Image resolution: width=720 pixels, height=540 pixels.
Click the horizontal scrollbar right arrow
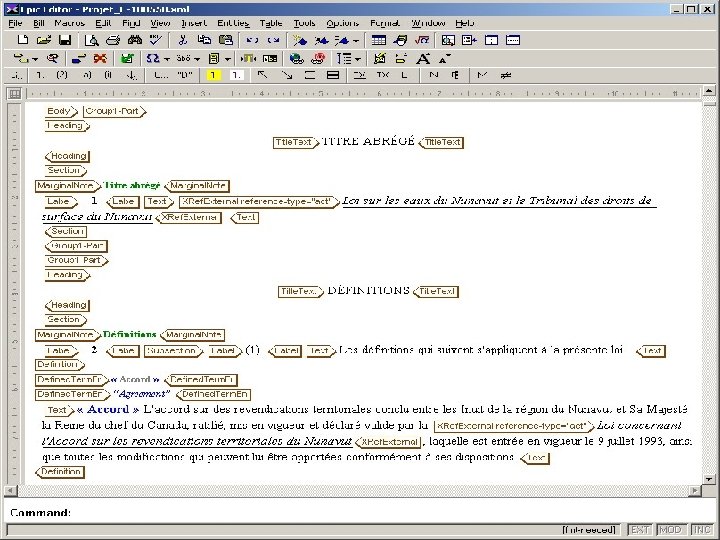pos(695,491)
